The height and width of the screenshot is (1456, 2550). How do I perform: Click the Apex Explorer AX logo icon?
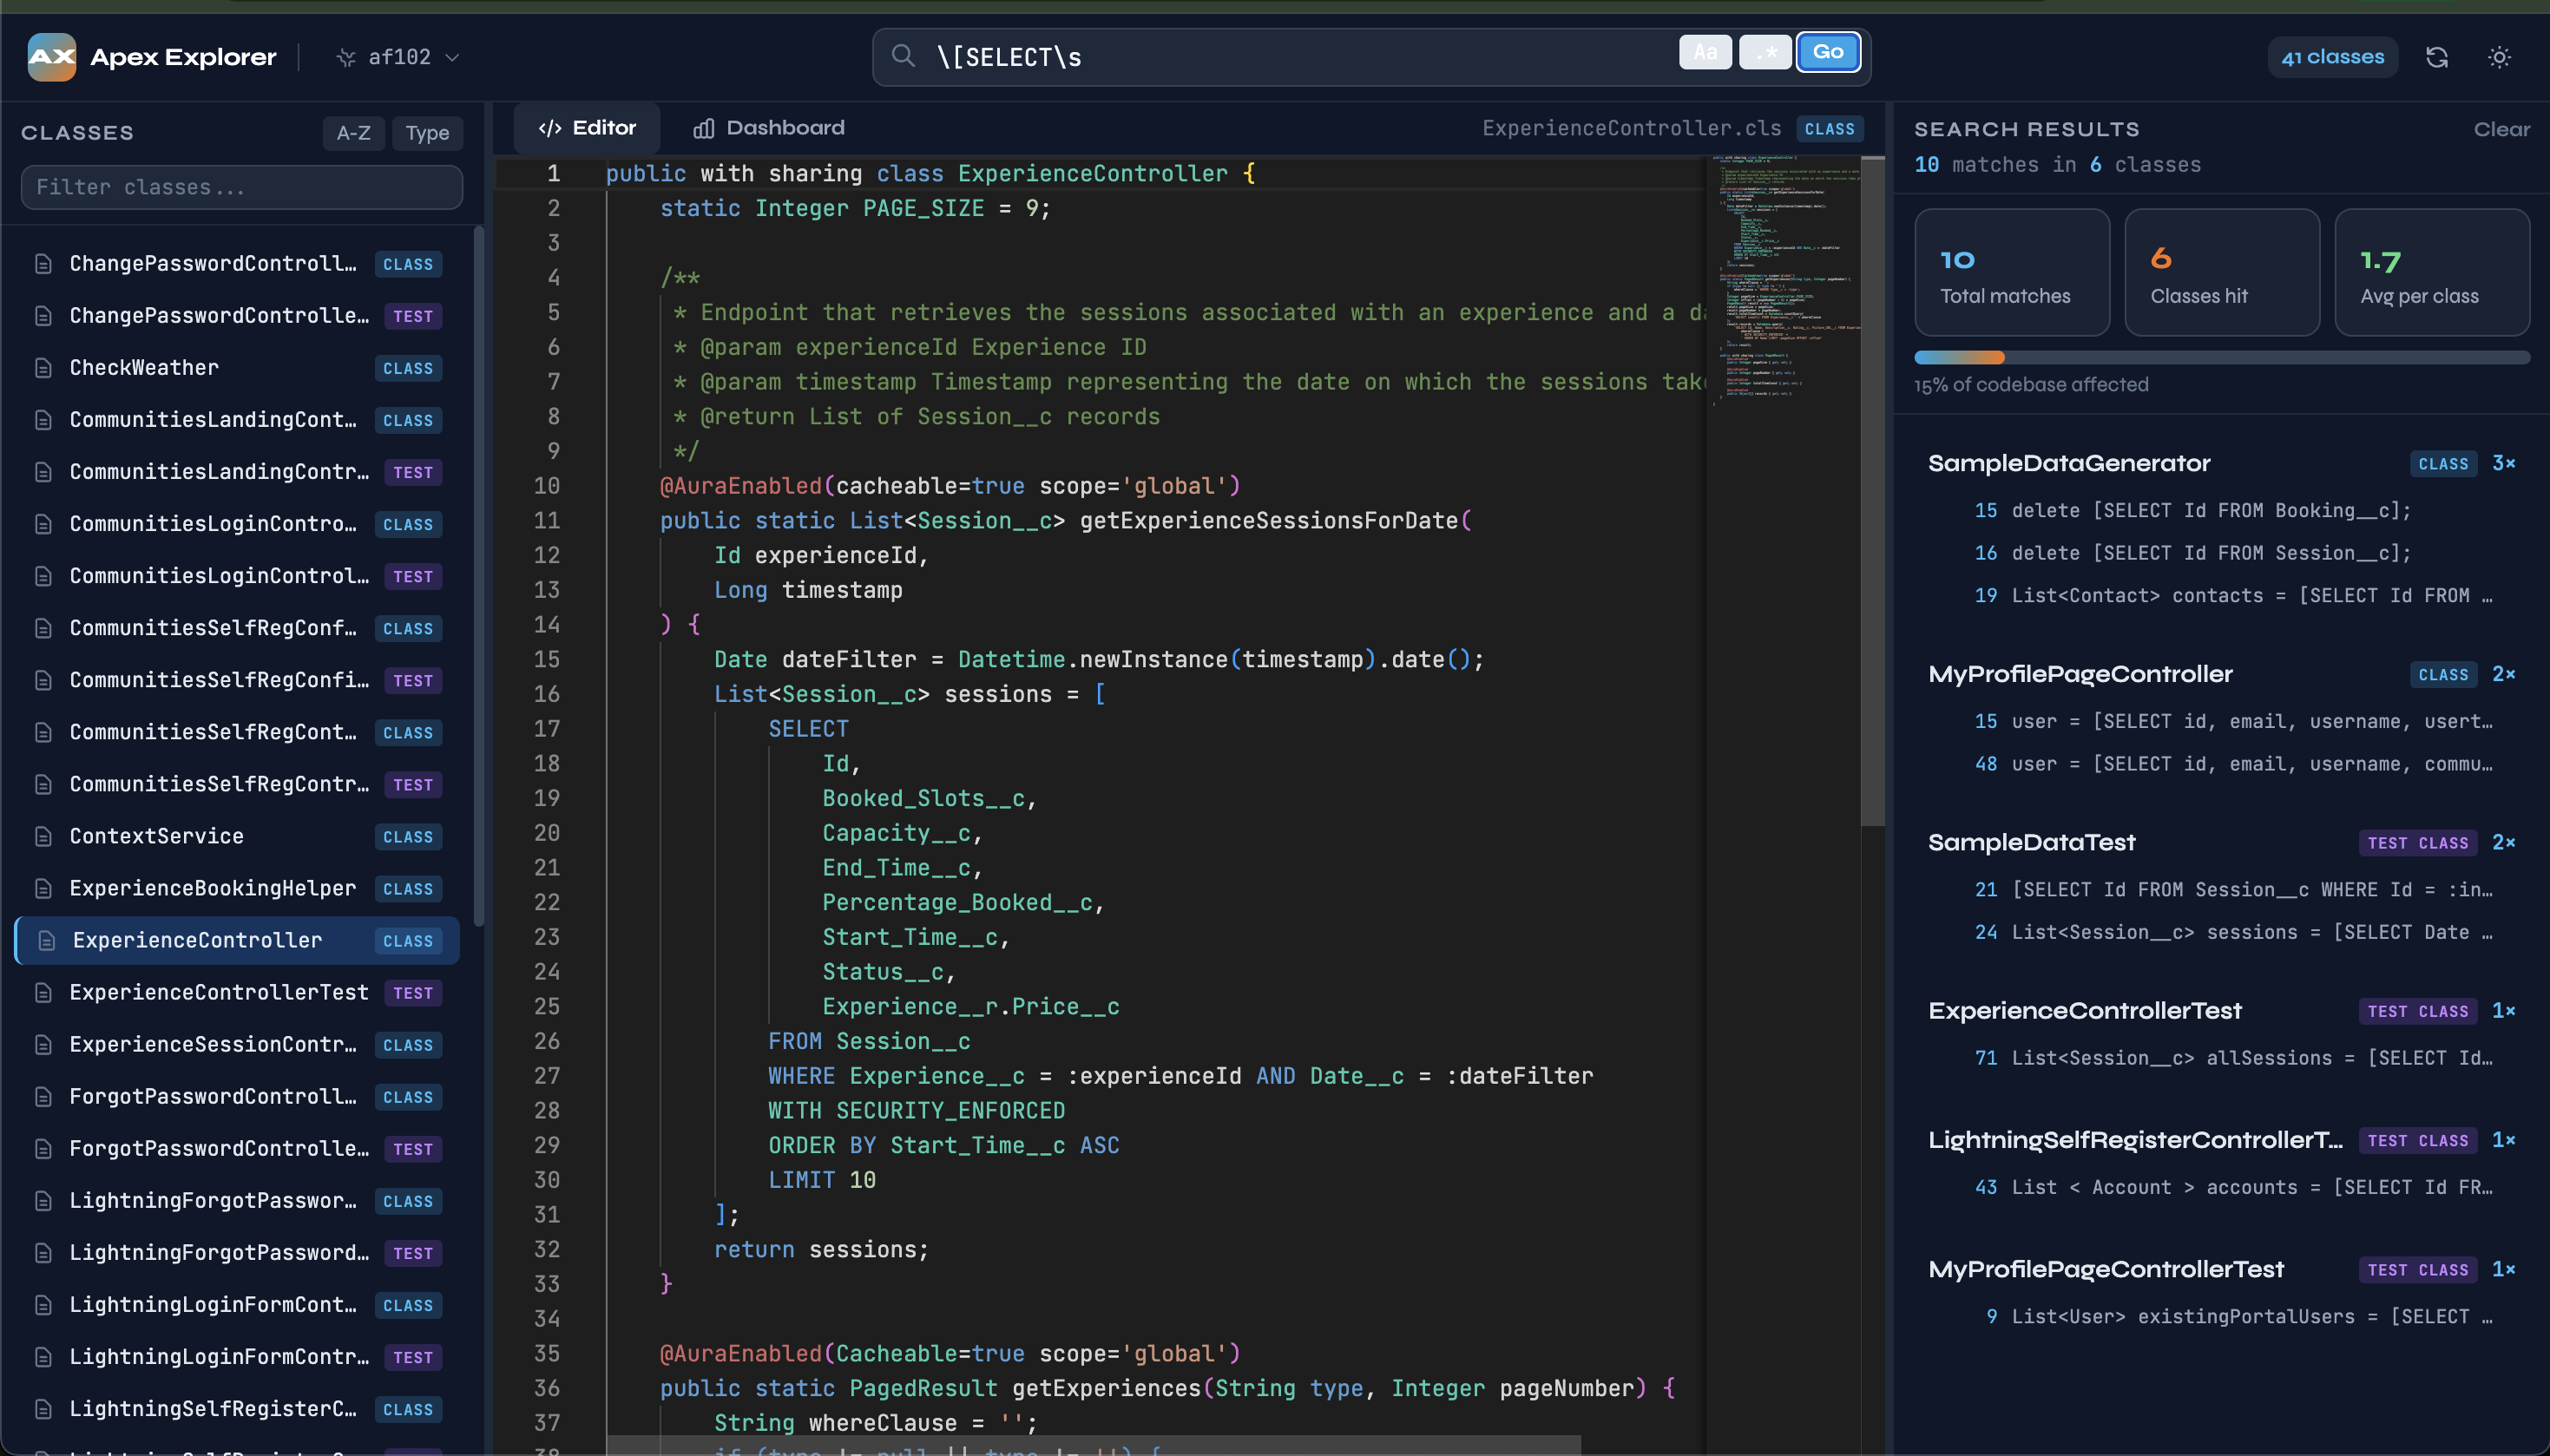(51, 57)
